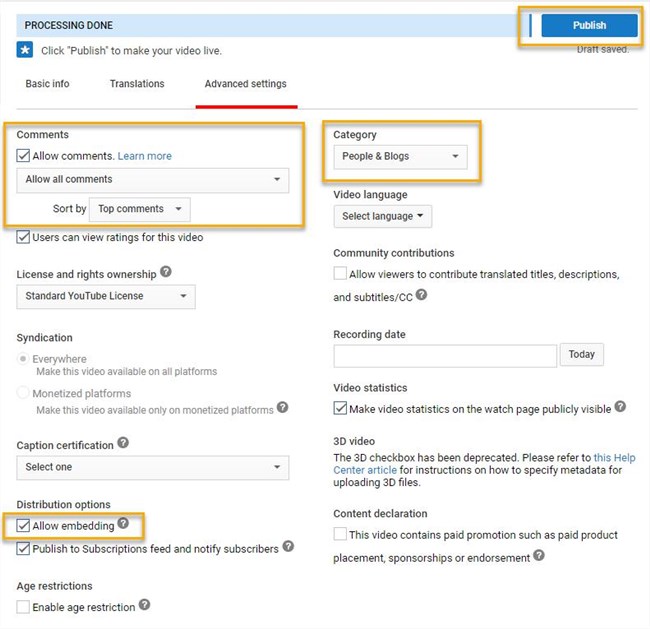The height and width of the screenshot is (629, 650).
Task: Click help icon beside Allow embedding
Action: tap(124, 523)
